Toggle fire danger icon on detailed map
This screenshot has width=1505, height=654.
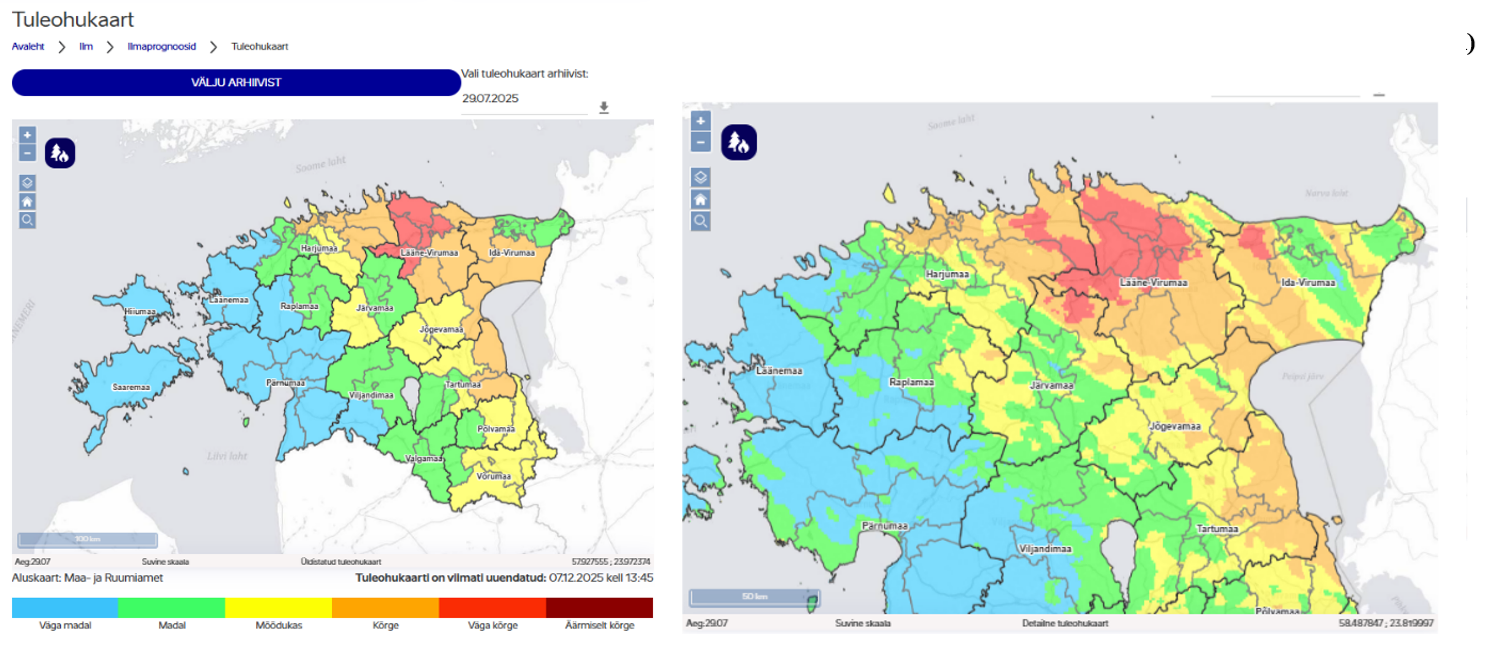point(739,142)
